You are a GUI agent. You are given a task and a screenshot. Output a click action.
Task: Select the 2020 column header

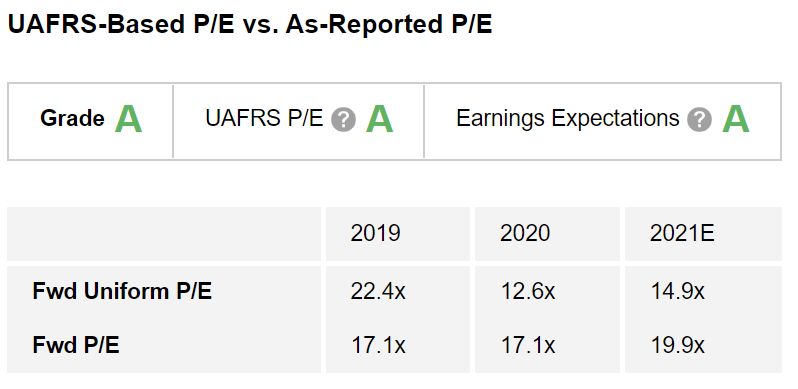tap(525, 233)
